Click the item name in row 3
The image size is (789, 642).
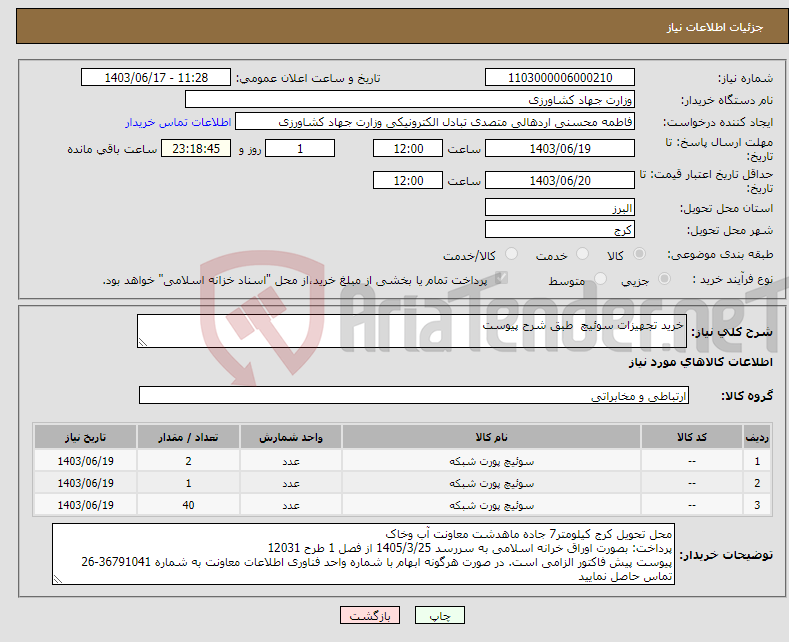pos(491,505)
